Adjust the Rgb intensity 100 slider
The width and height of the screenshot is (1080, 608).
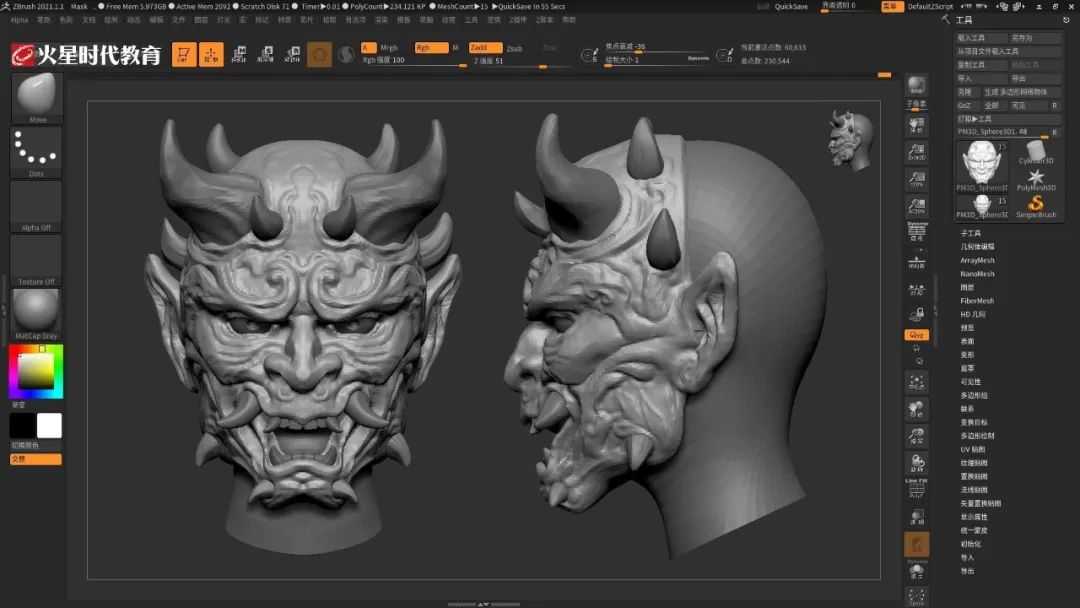(414, 61)
